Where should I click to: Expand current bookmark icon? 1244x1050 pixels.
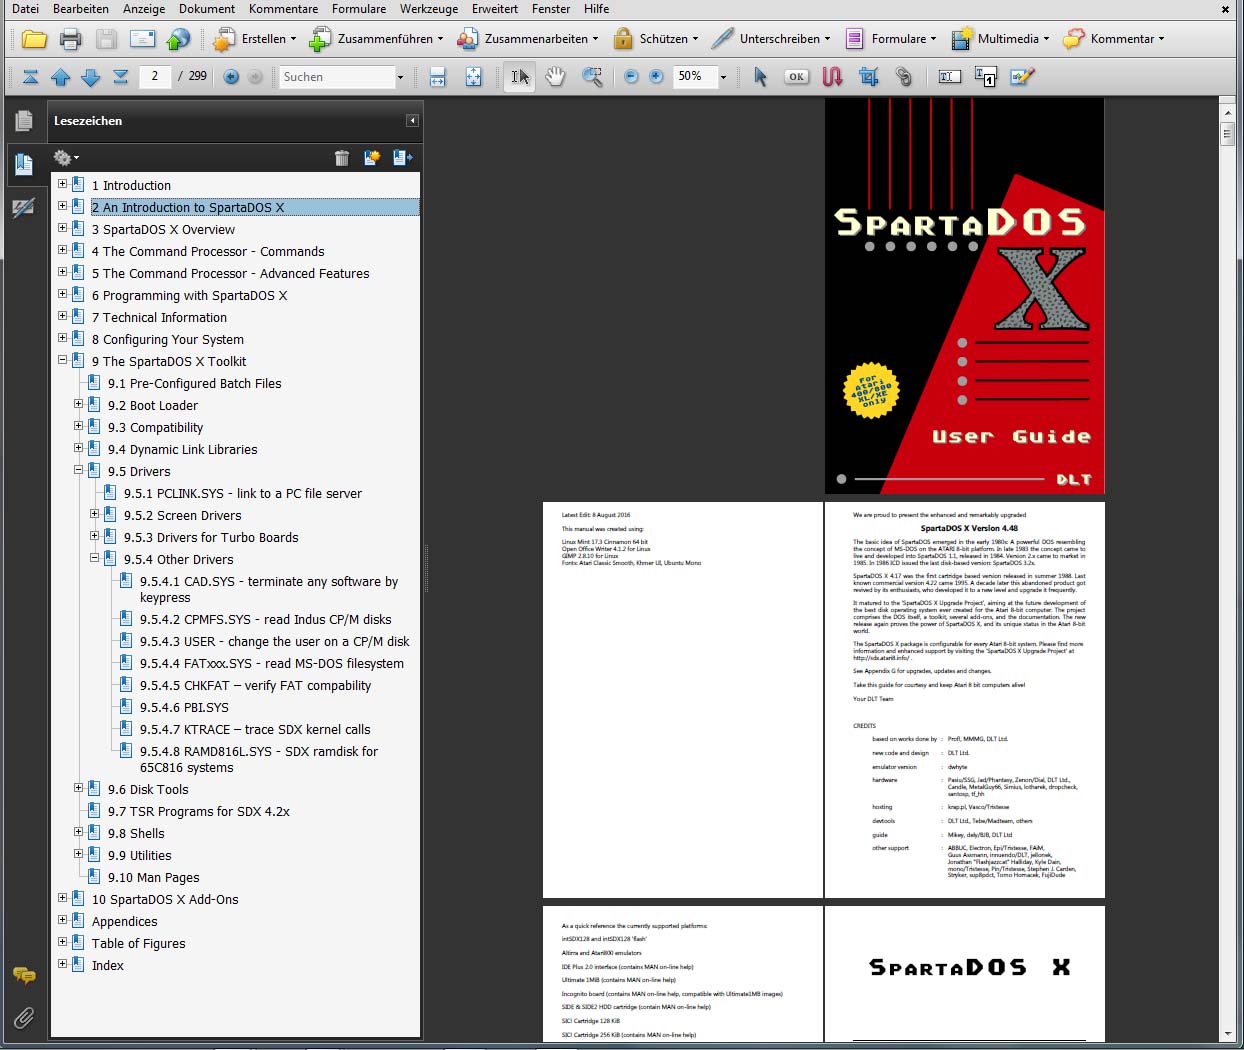(x=403, y=158)
